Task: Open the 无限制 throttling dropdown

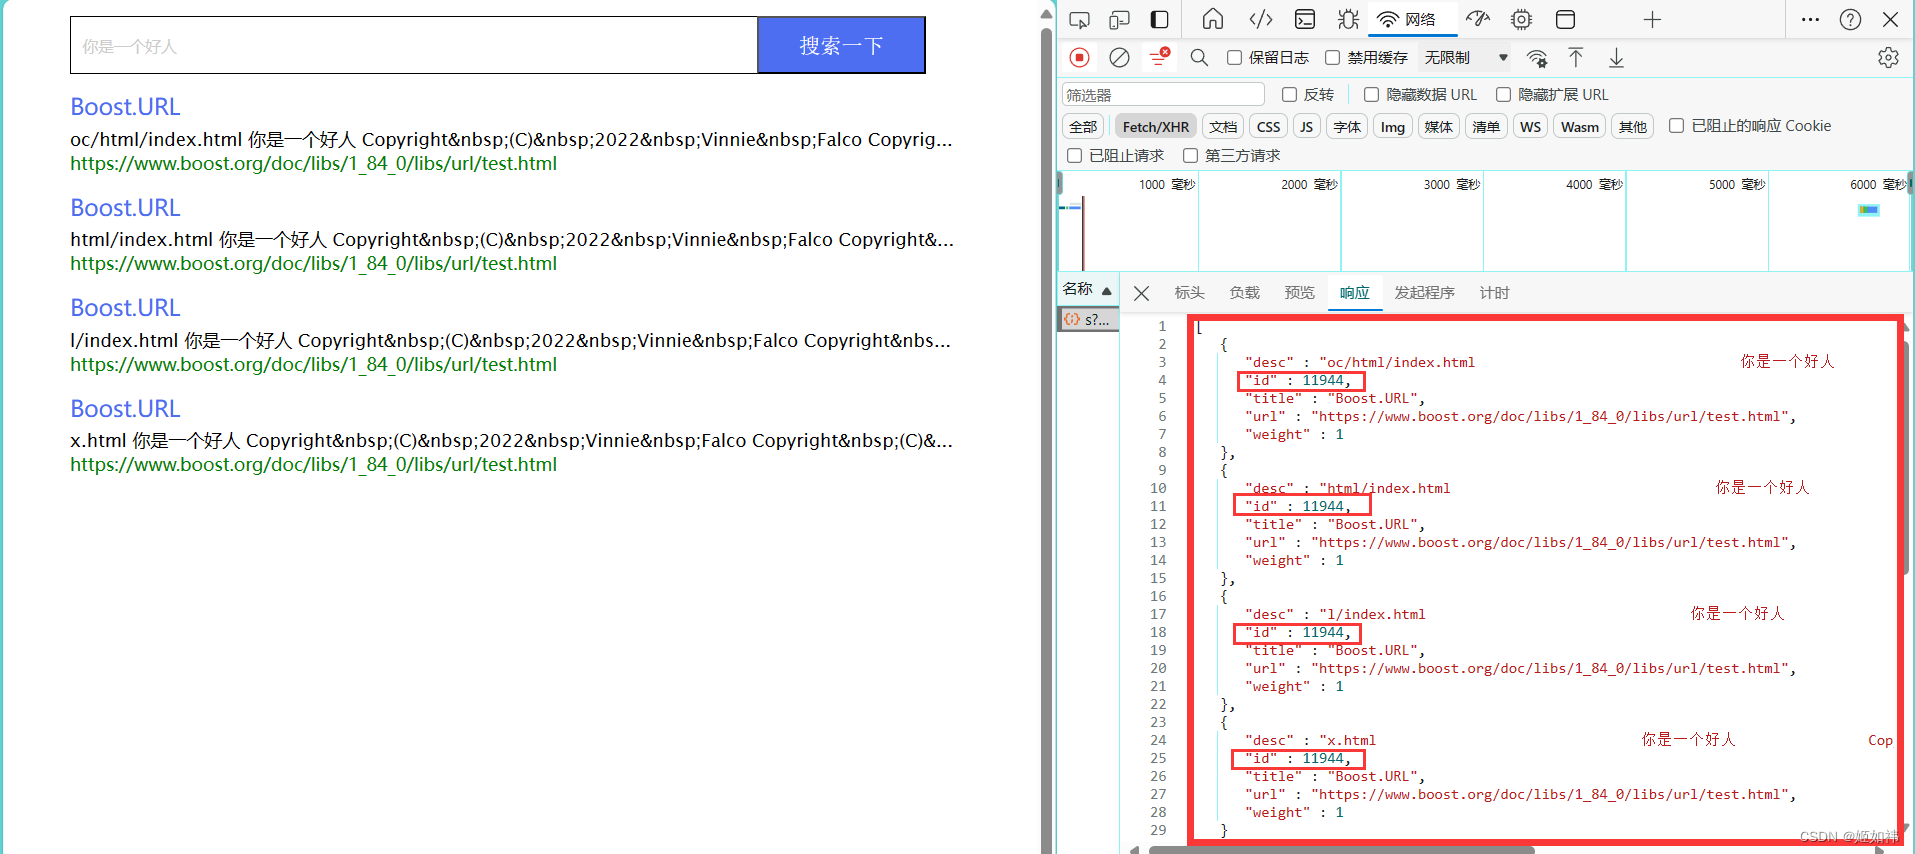Action: click(x=1466, y=58)
